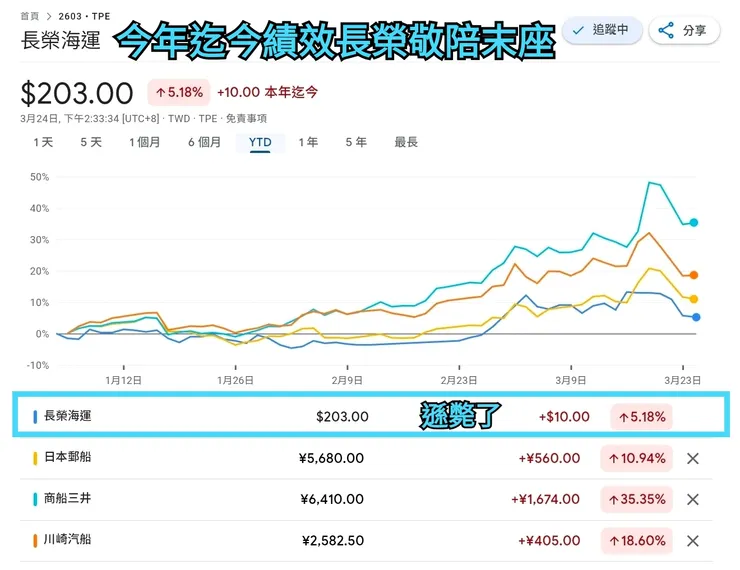Click the +¥560.00 change amount

549,458
